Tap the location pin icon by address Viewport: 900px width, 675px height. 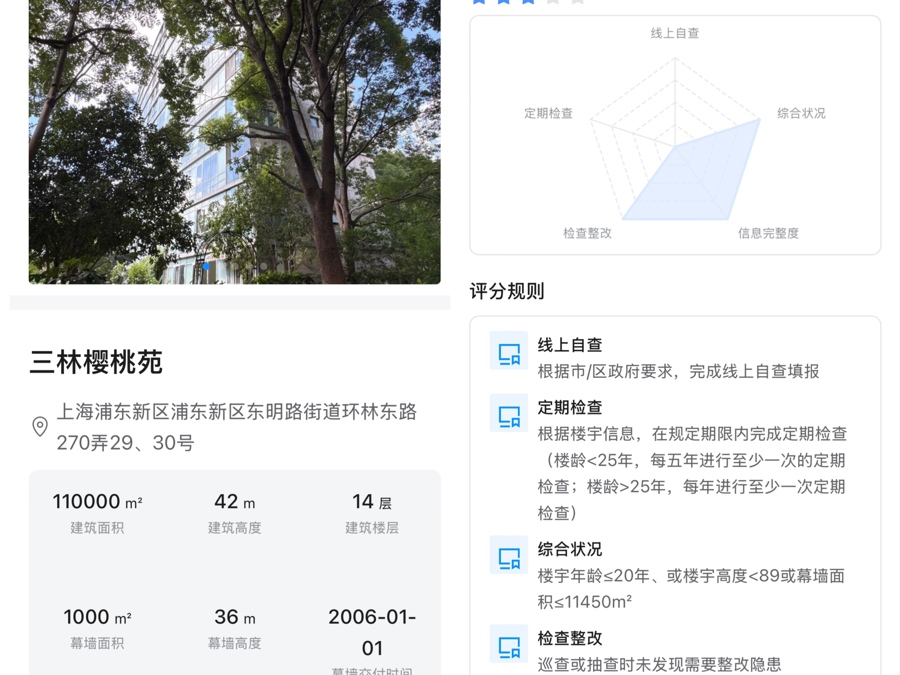click(x=40, y=427)
